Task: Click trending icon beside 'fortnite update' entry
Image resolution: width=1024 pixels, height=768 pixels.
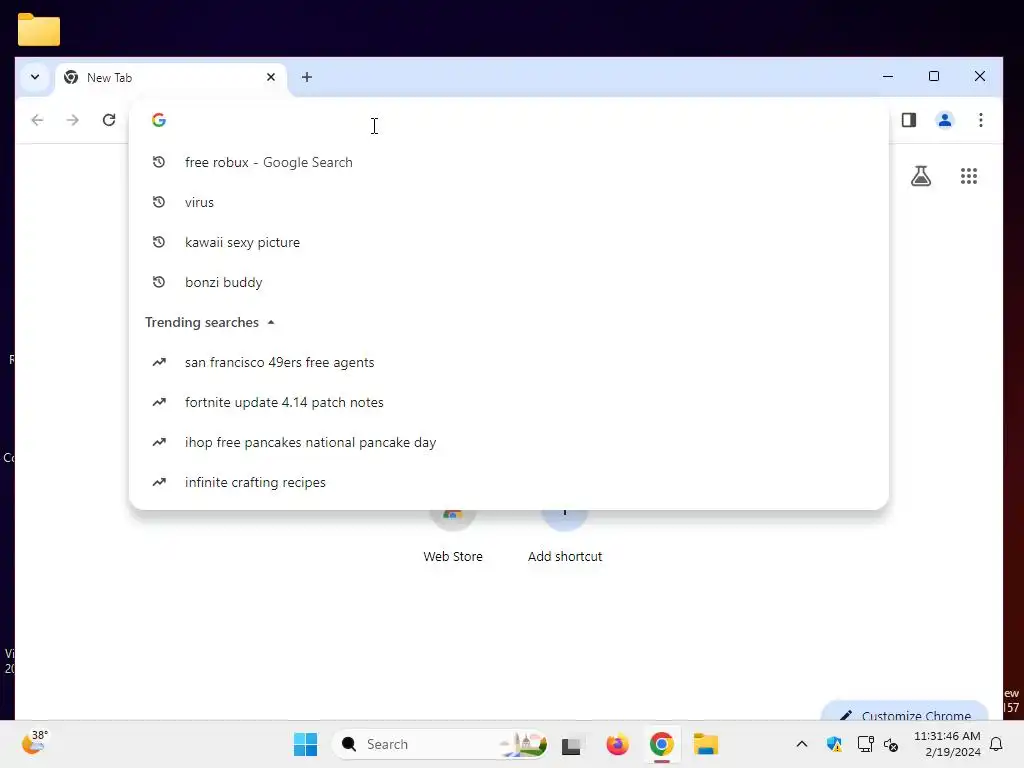Action: 159,402
